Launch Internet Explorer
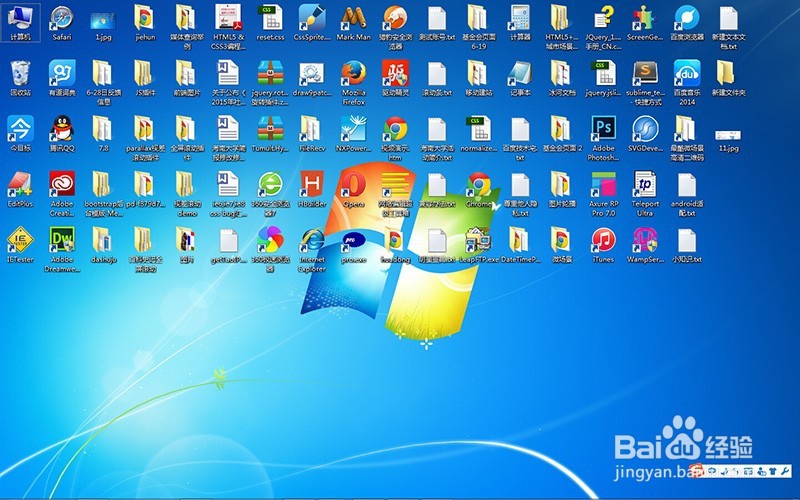The image size is (800, 500). click(312, 249)
